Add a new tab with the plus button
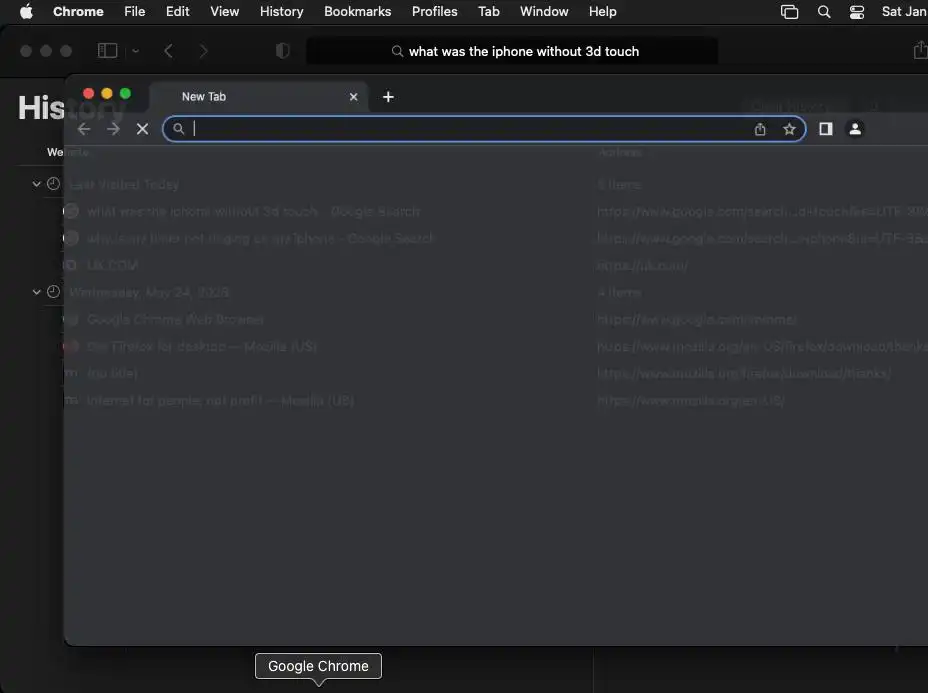Screen dimensions: 928x693 (x=388, y=96)
